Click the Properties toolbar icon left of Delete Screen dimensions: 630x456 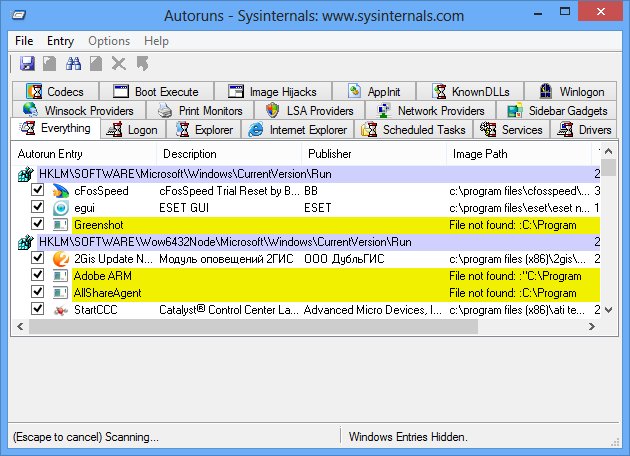(96, 63)
